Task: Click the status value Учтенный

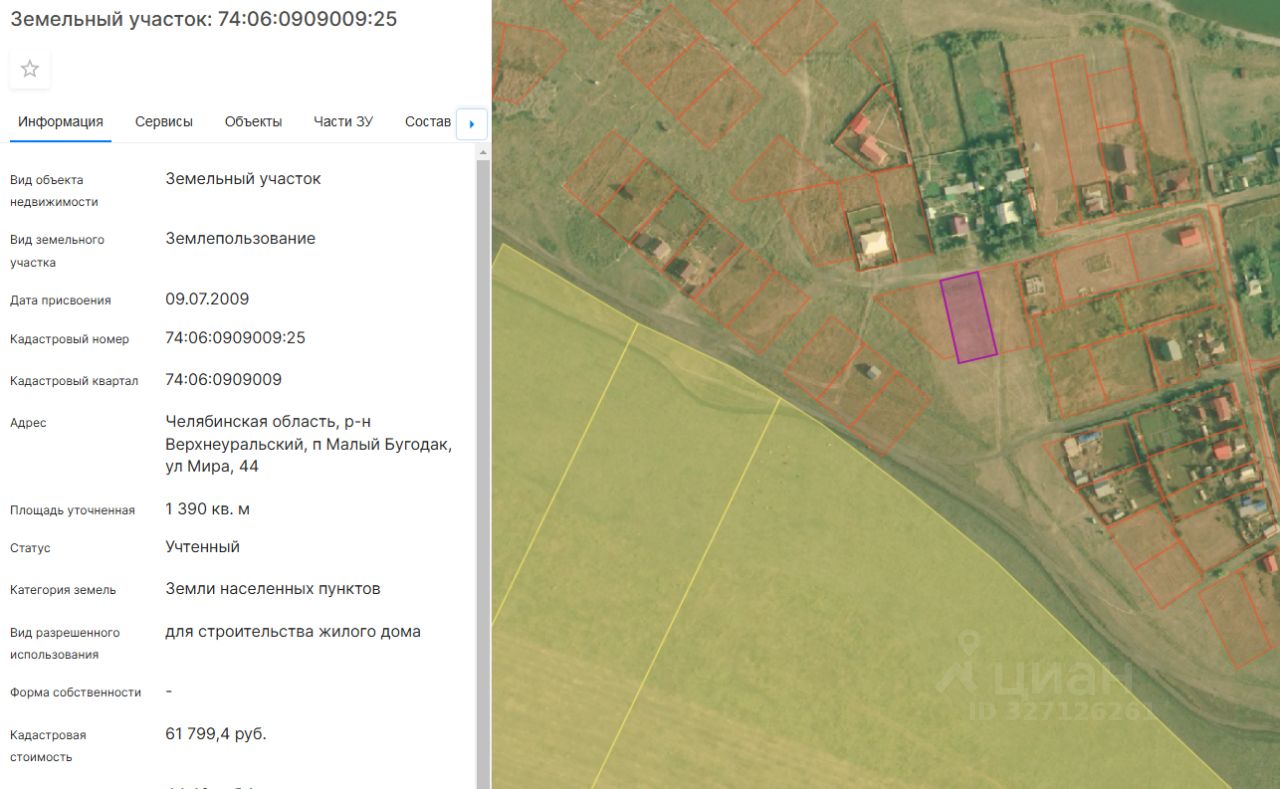Action: [x=202, y=547]
